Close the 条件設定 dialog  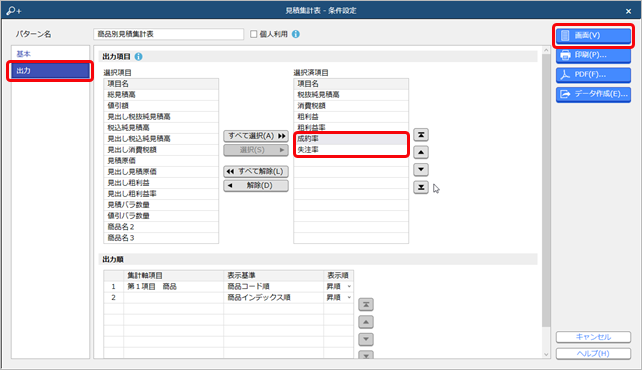point(628,11)
